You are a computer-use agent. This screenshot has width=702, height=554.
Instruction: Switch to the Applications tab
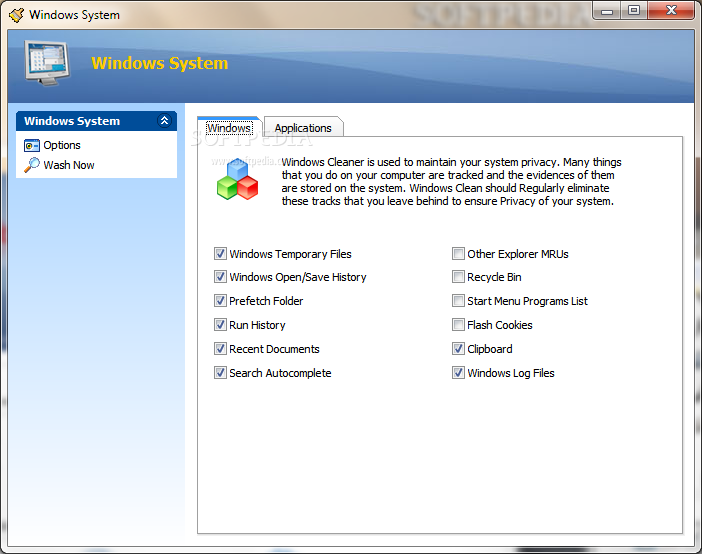point(303,128)
